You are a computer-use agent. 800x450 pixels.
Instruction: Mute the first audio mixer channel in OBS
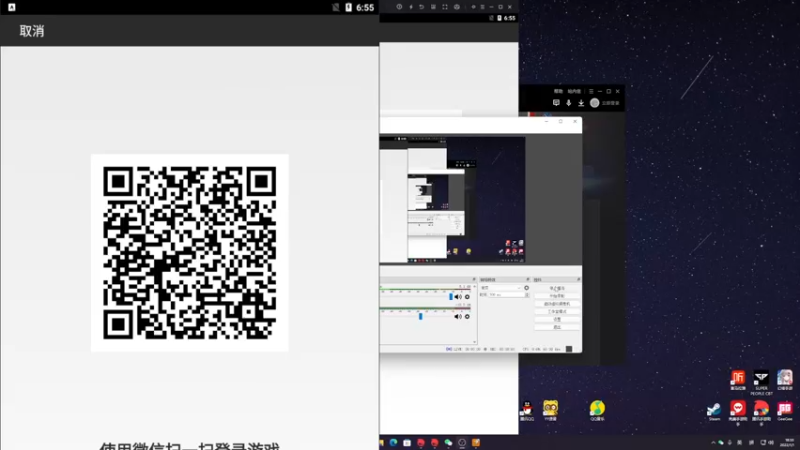(458, 297)
